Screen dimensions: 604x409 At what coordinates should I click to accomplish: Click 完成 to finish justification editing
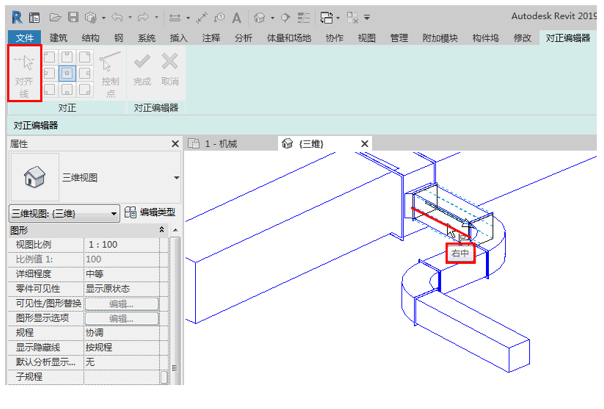pos(142,69)
